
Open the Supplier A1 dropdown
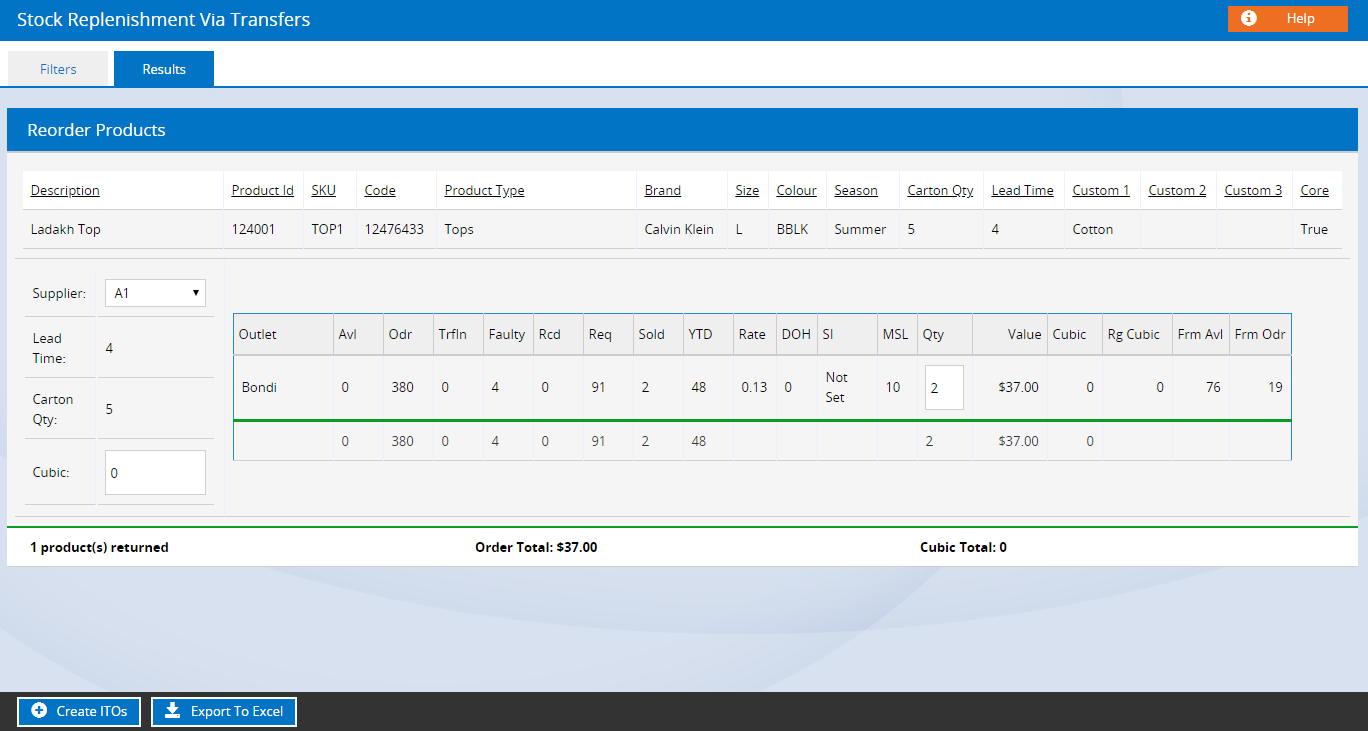pos(155,293)
